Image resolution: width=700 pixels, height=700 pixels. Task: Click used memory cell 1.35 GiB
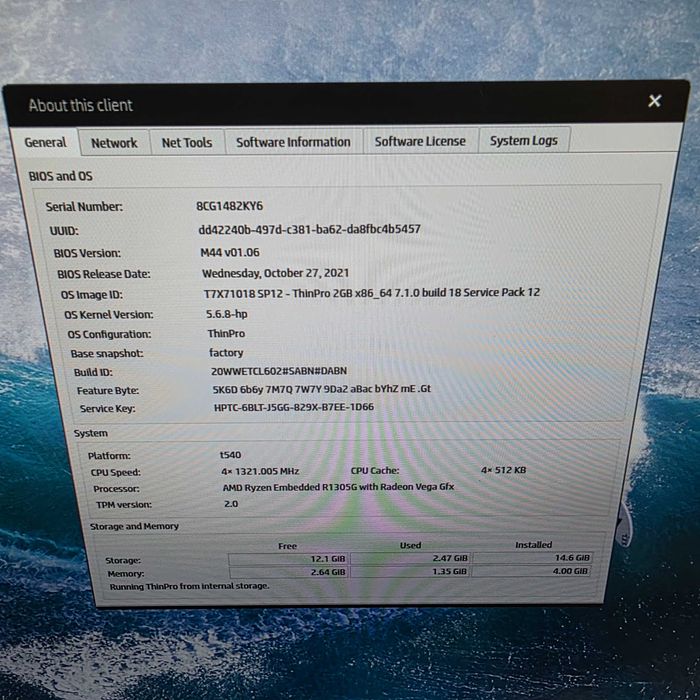point(411,571)
